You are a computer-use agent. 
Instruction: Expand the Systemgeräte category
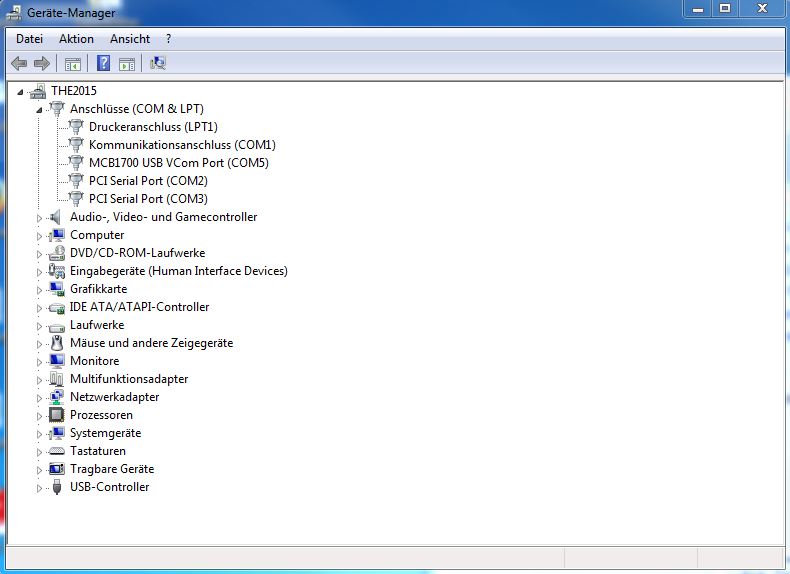[39, 434]
